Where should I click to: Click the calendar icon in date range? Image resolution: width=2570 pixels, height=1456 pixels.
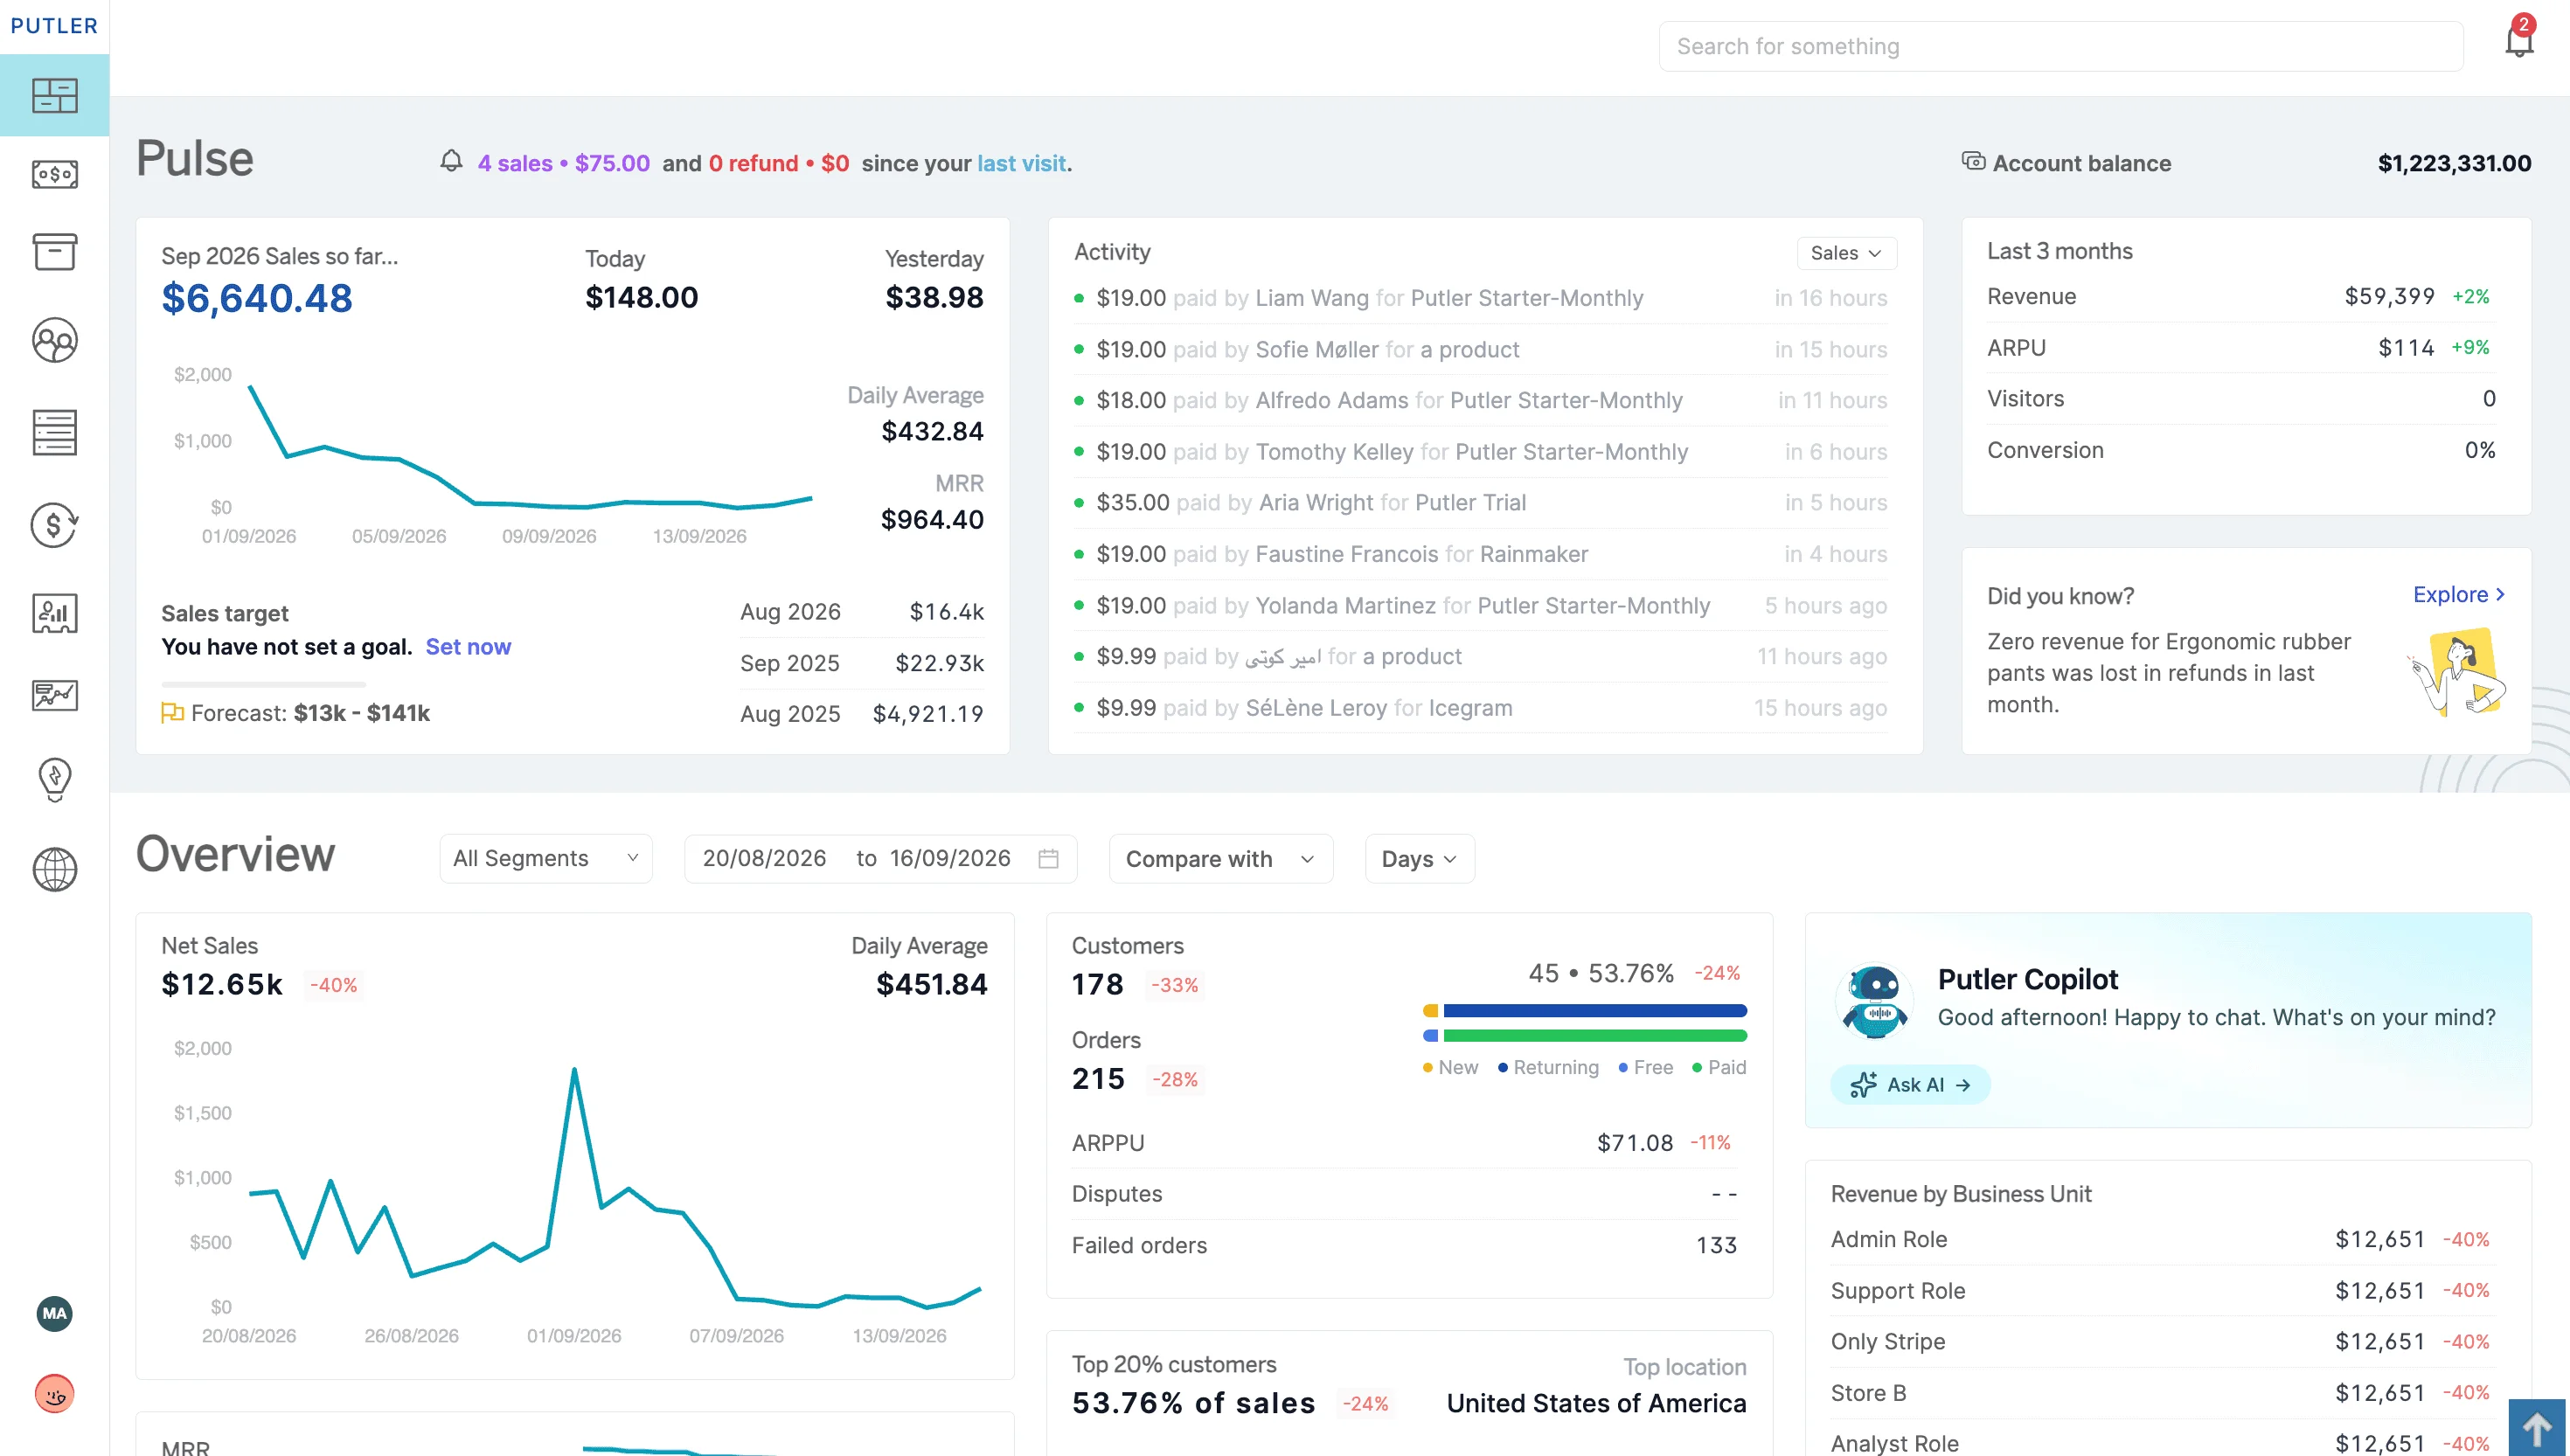tap(1048, 858)
